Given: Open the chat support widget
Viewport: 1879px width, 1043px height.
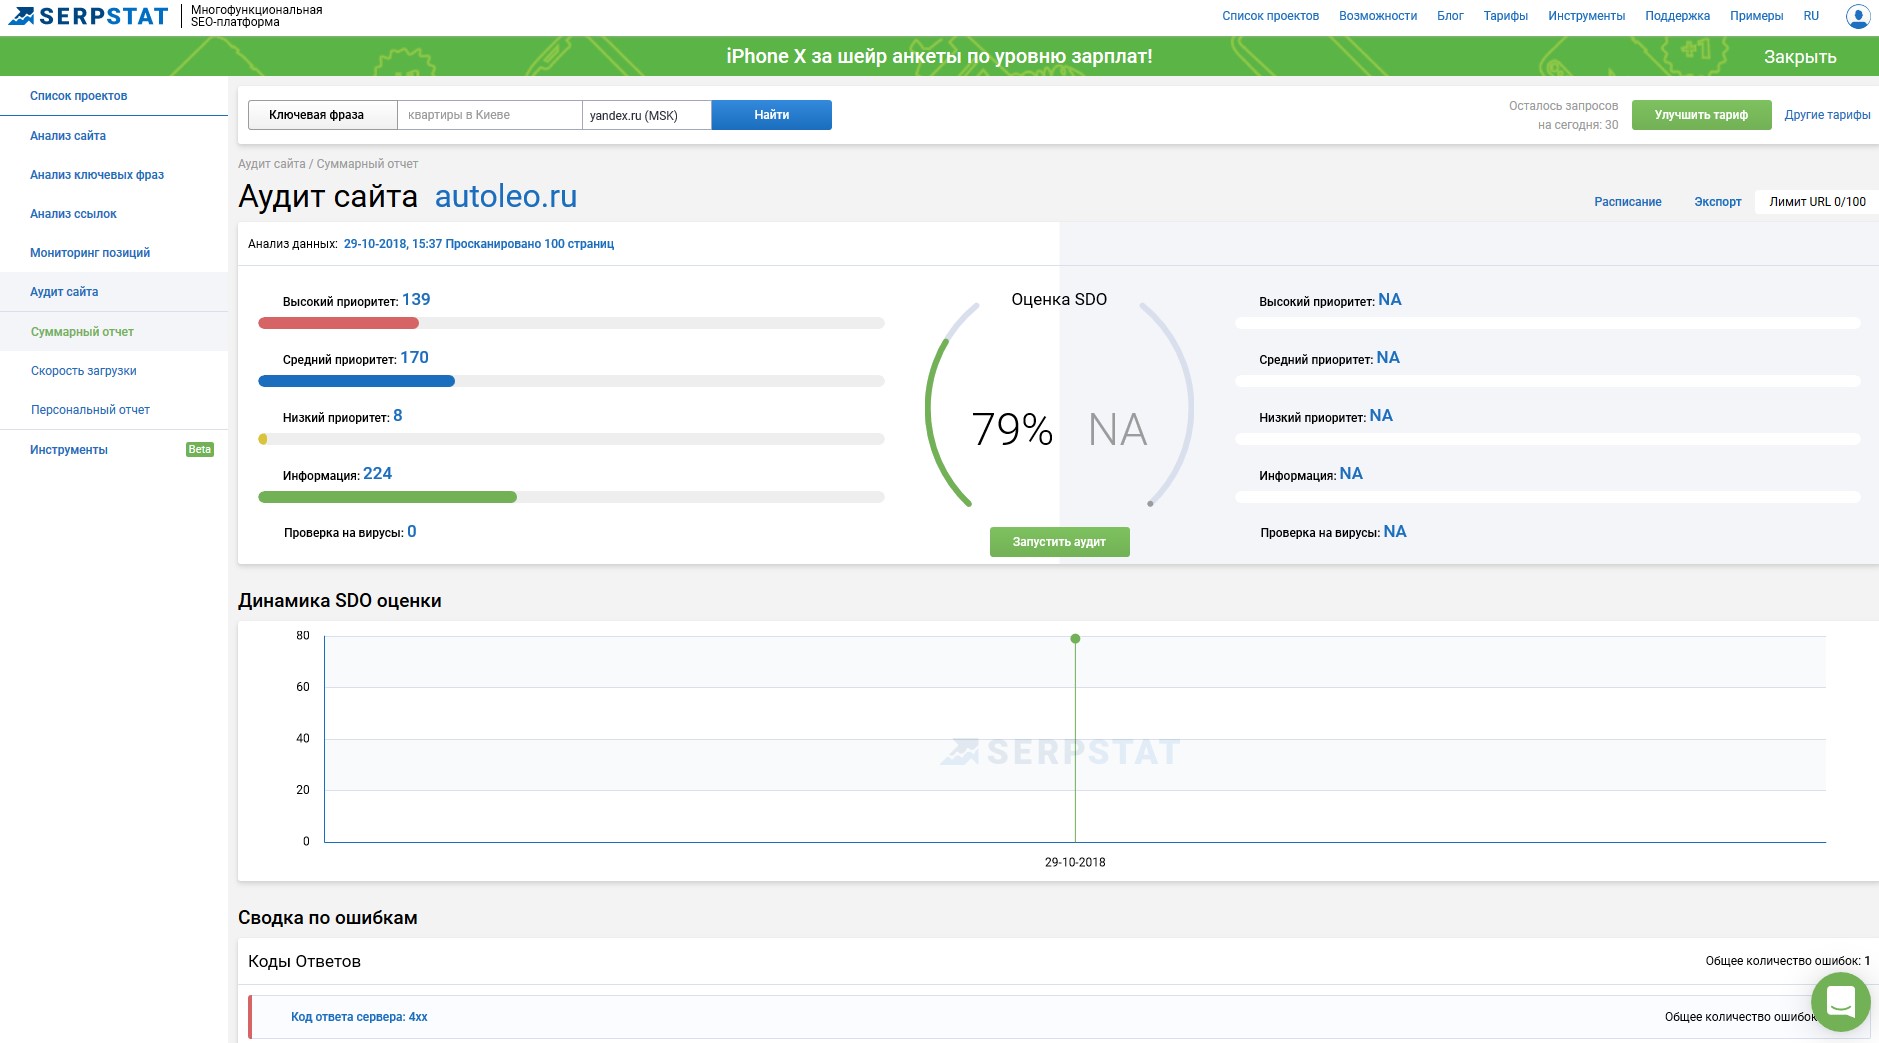Looking at the screenshot, I should coord(1840,1001).
